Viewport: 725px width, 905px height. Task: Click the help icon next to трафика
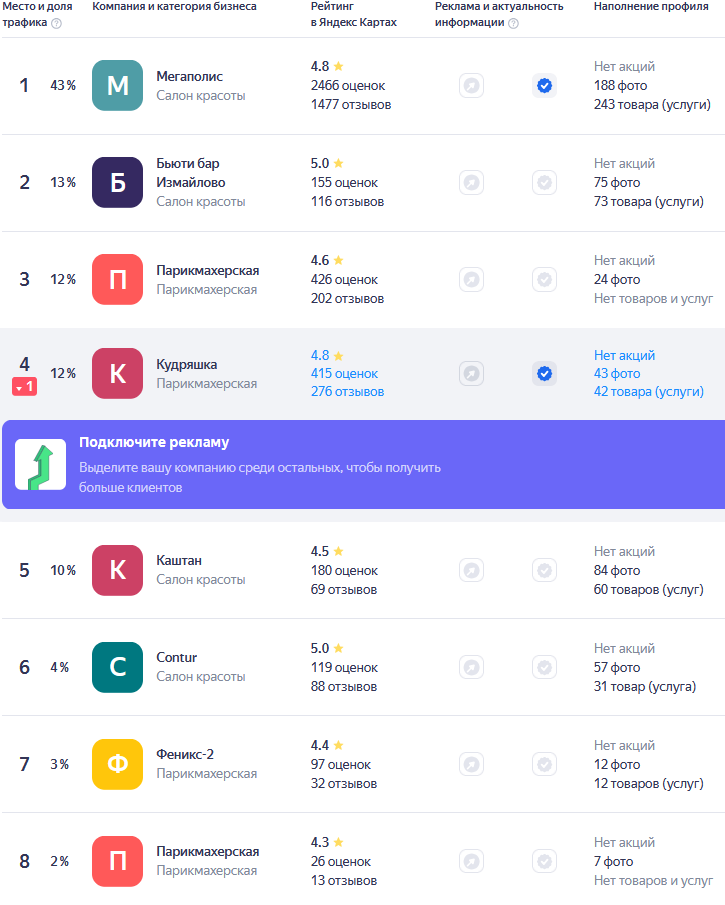click(x=56, y=23)
